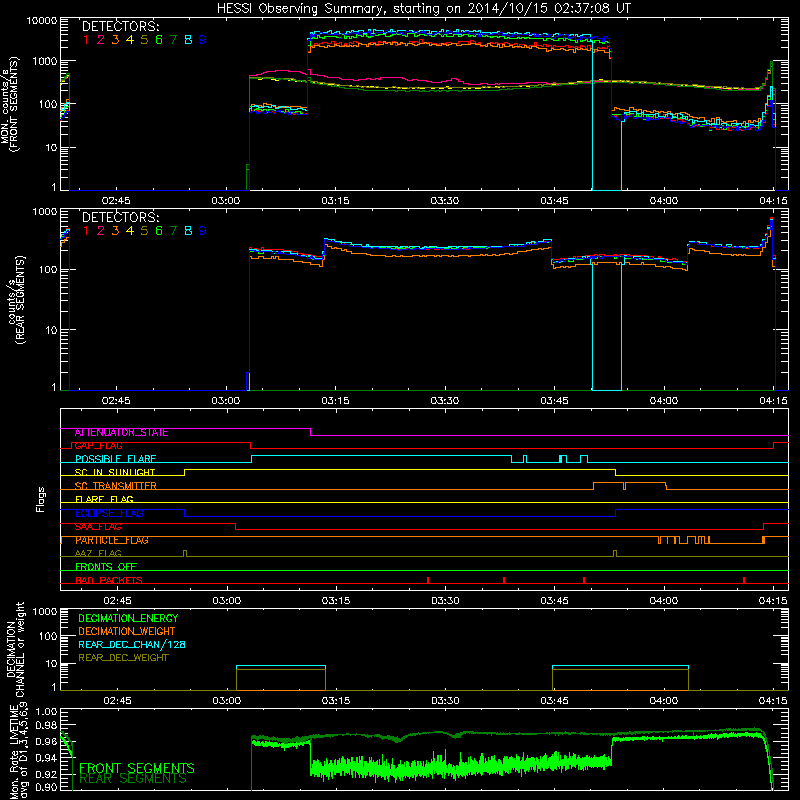Select detector number 9 in front segments legend
Screen dimensions: 800x800
click(x=203, y=40)
